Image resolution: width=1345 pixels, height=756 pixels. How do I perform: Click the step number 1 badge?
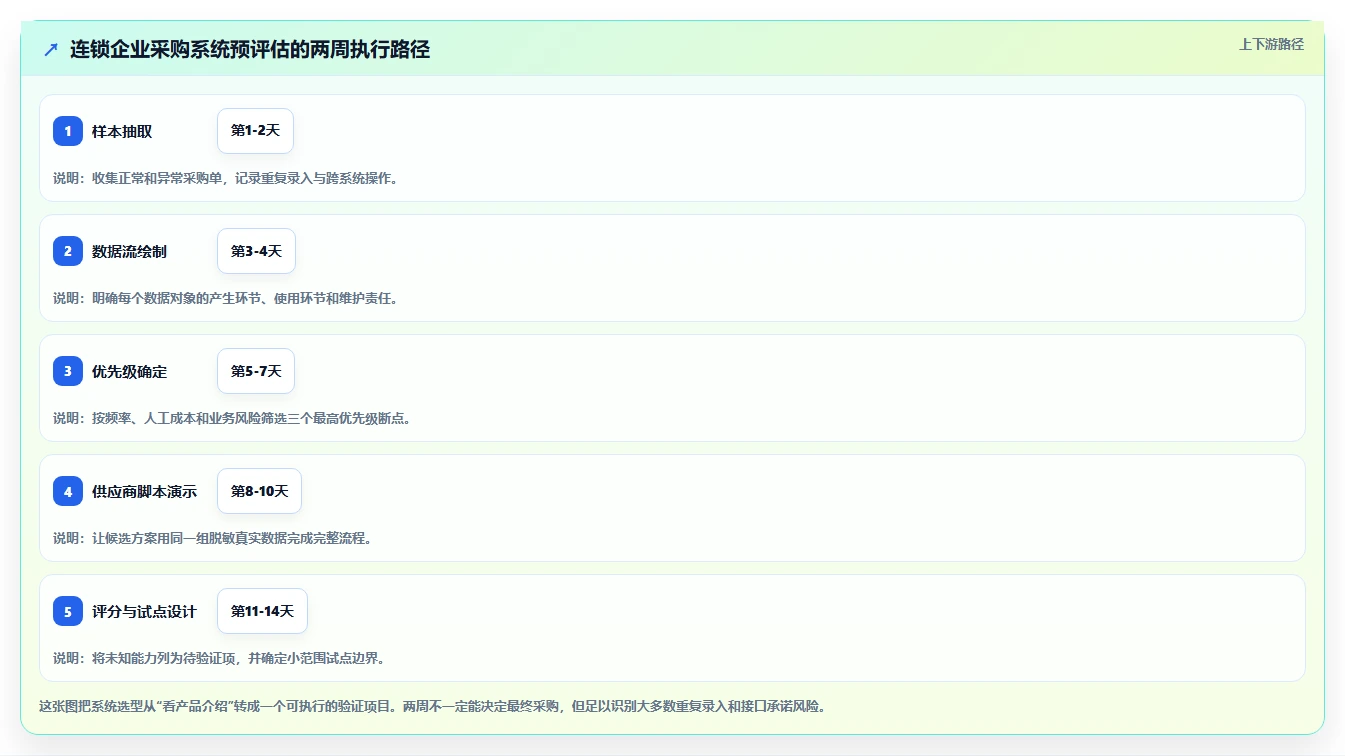click(68, 131)
